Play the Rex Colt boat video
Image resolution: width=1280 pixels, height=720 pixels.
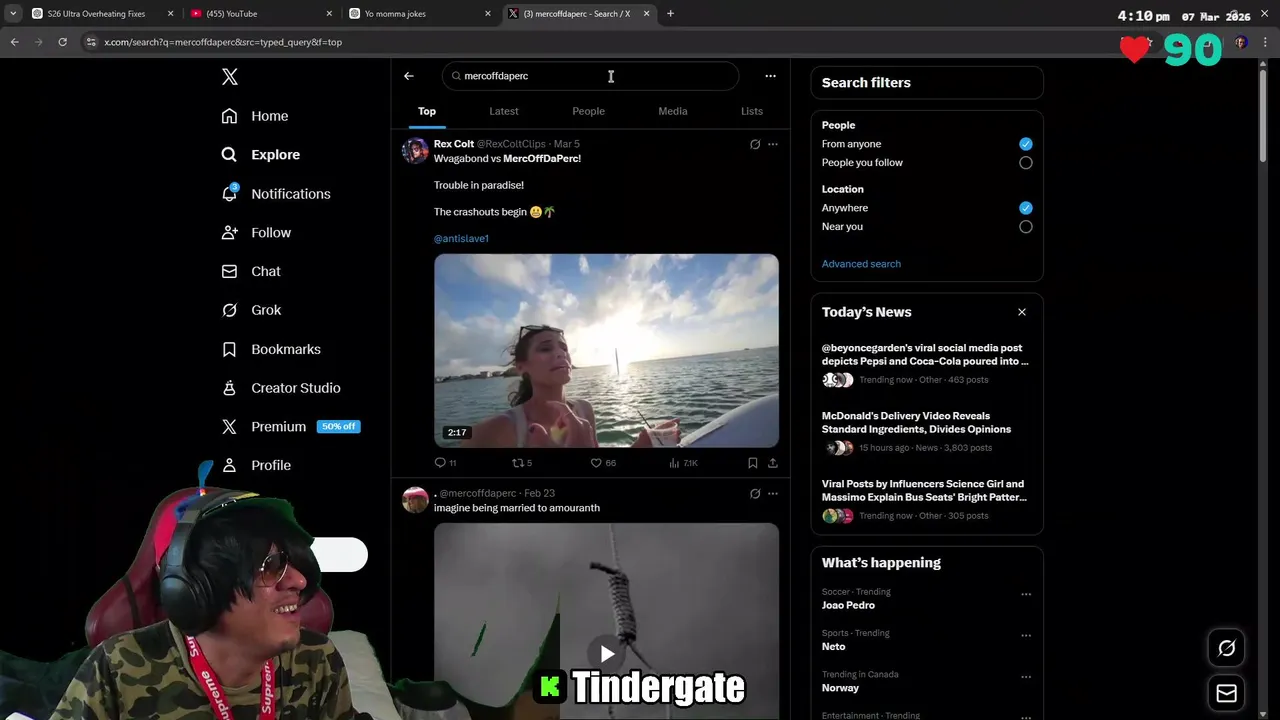tap(606, 351)
